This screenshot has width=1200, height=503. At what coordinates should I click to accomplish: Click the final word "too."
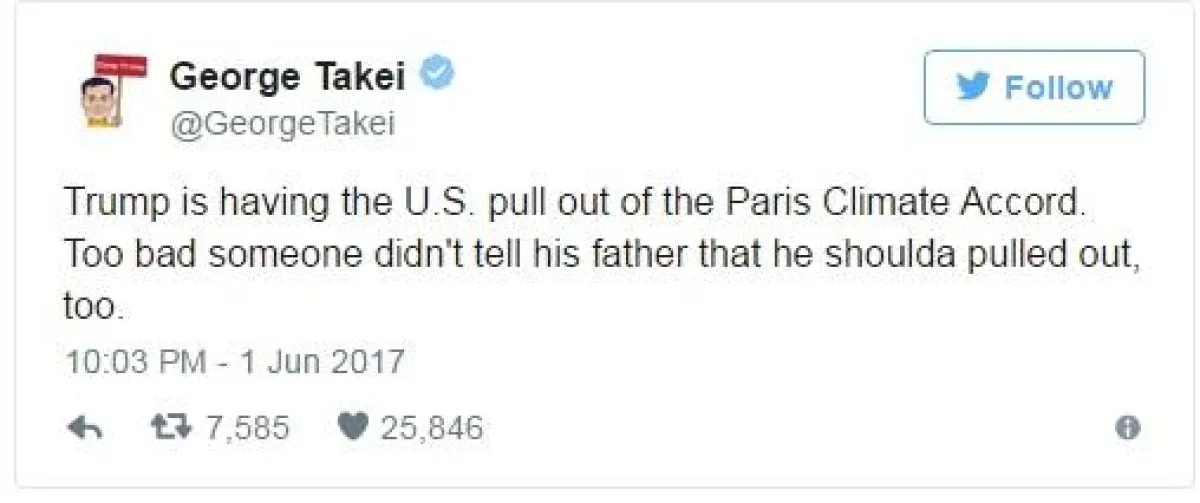[93, 308]
